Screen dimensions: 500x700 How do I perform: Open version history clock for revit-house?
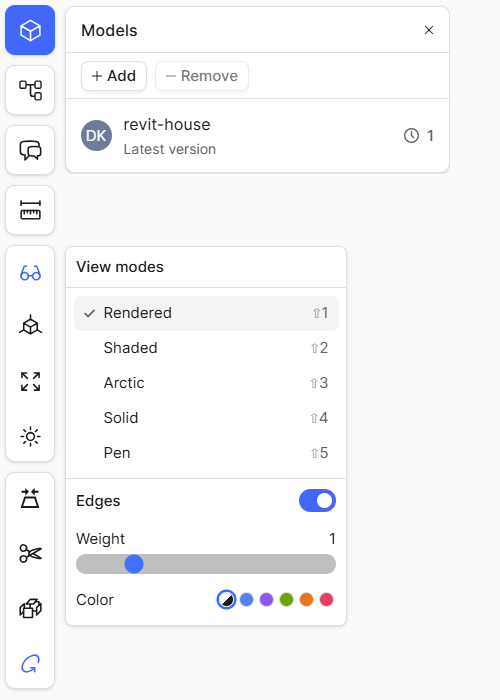(x=419, y=136)
